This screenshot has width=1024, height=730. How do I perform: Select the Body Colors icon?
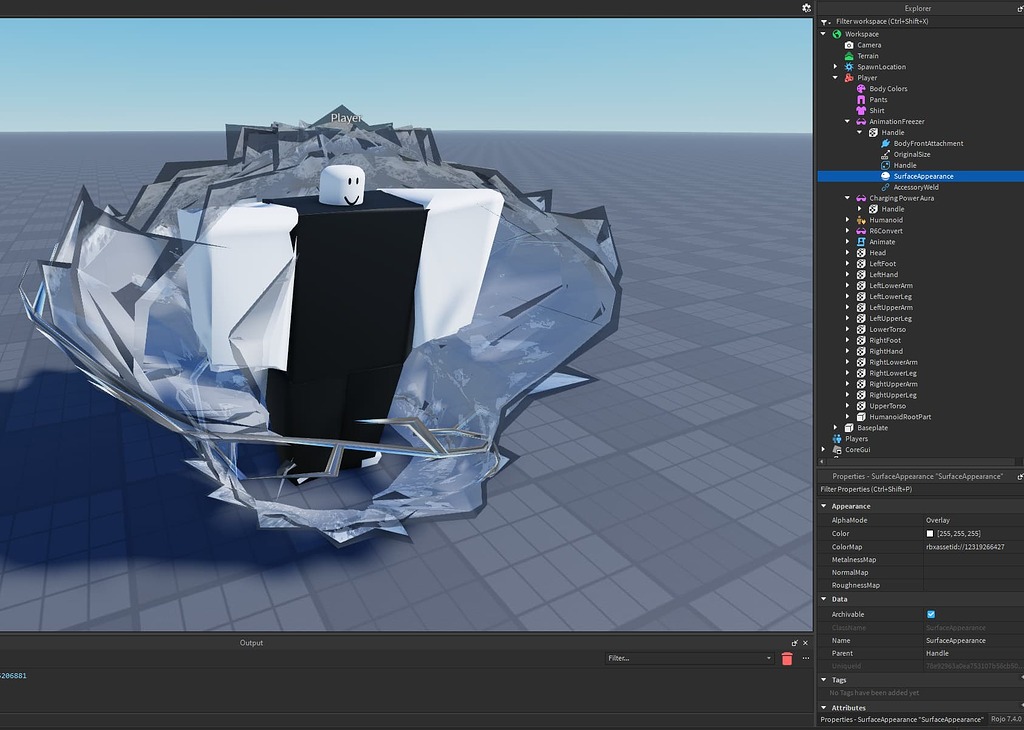[861, 88]
